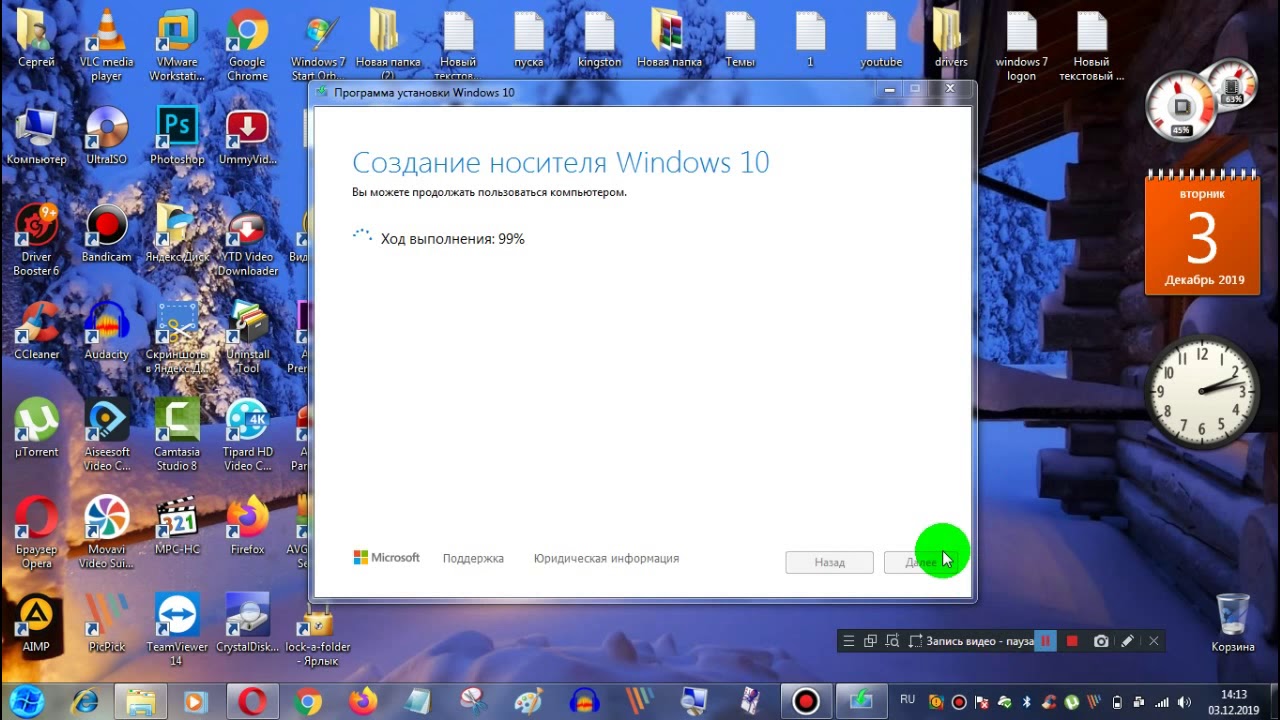1280x720 pixels.
Task: Open the Поддержка link
Action: point(473,559)
